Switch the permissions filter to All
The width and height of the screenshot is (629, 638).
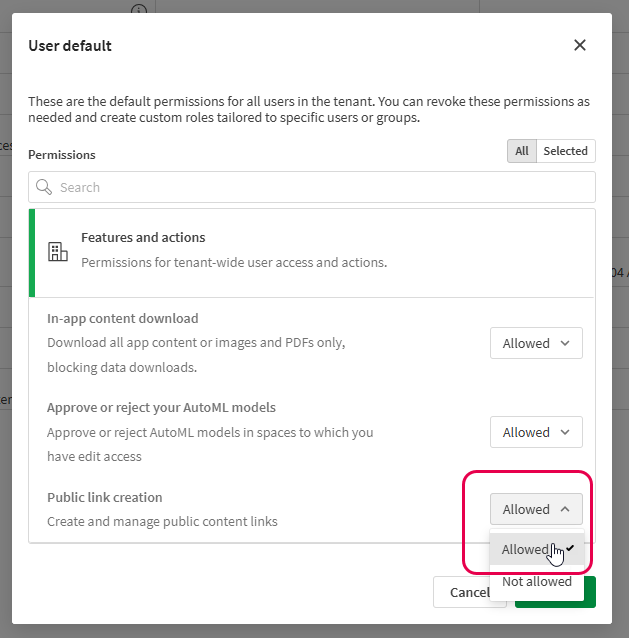tap(521, 151)
